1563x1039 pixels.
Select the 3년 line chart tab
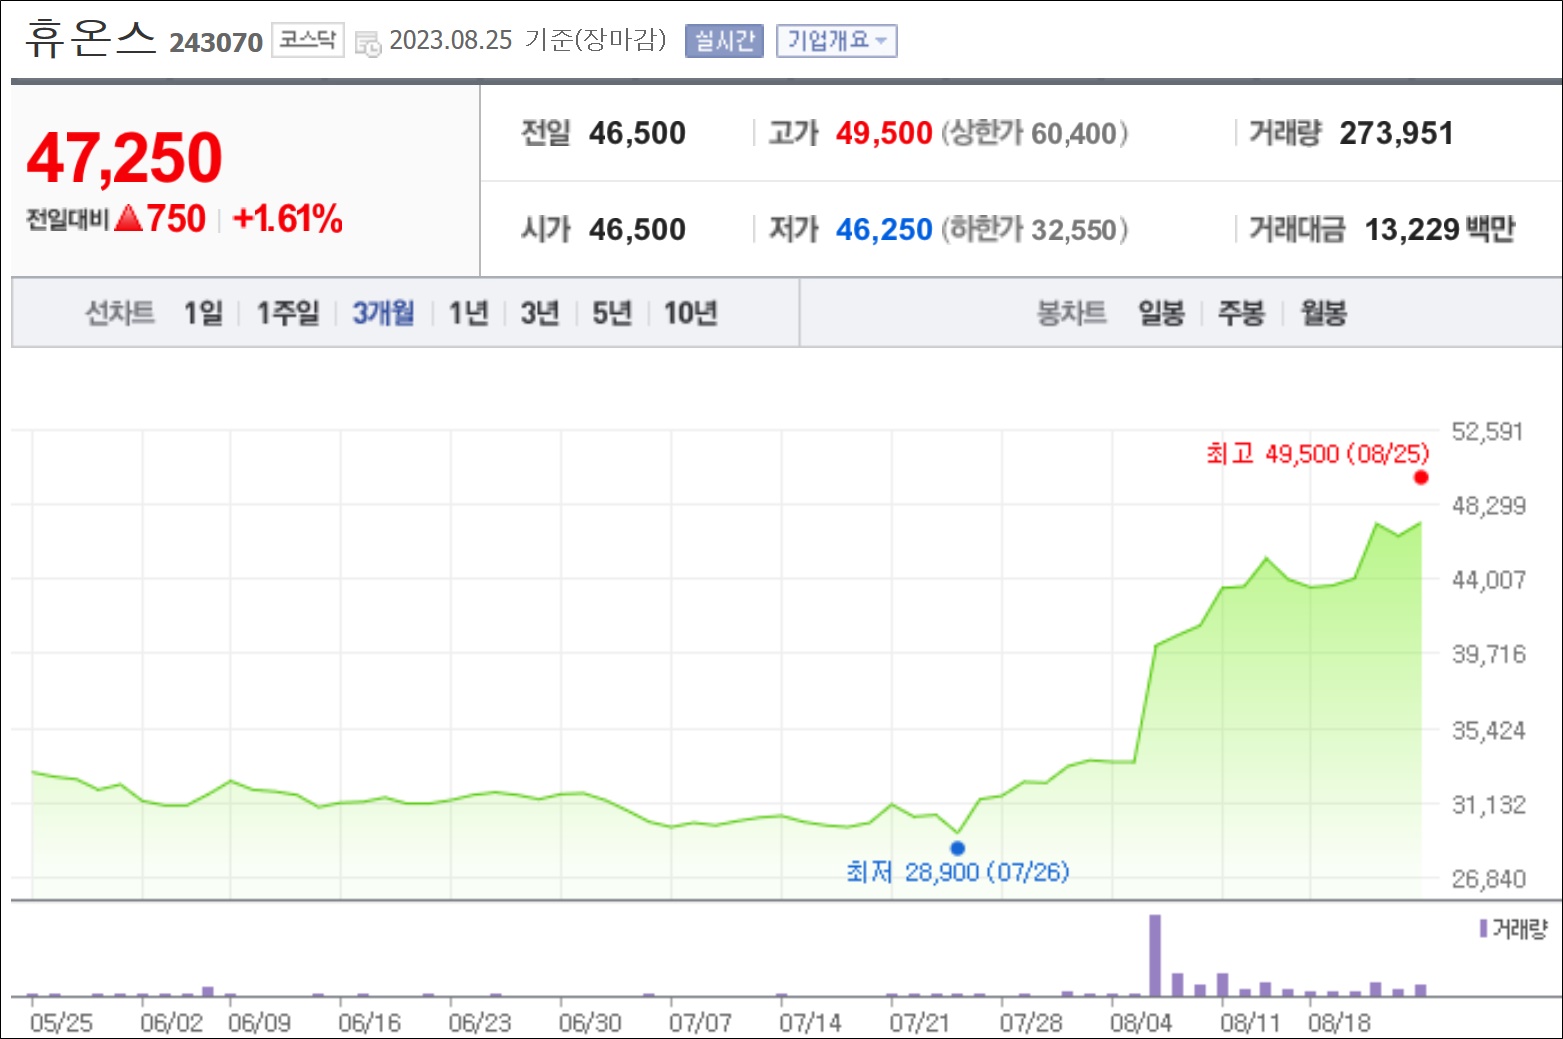click(x=540, y=313)
